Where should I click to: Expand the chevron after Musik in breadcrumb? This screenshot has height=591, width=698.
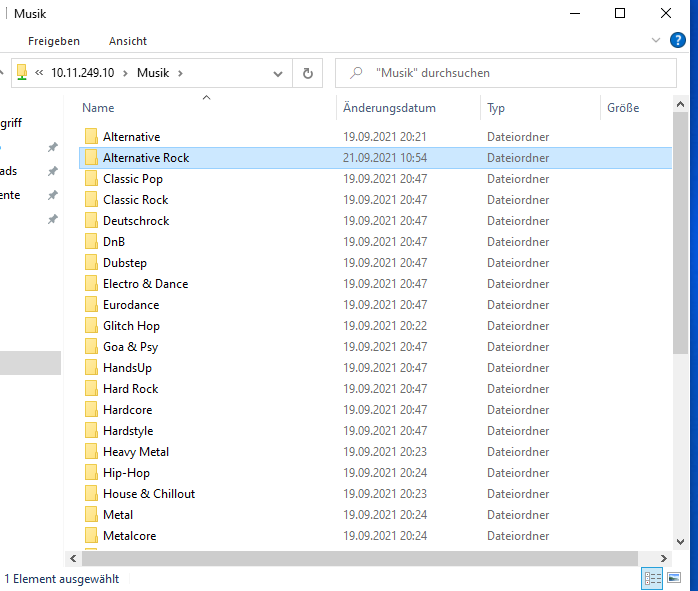[x=180, y=73]
